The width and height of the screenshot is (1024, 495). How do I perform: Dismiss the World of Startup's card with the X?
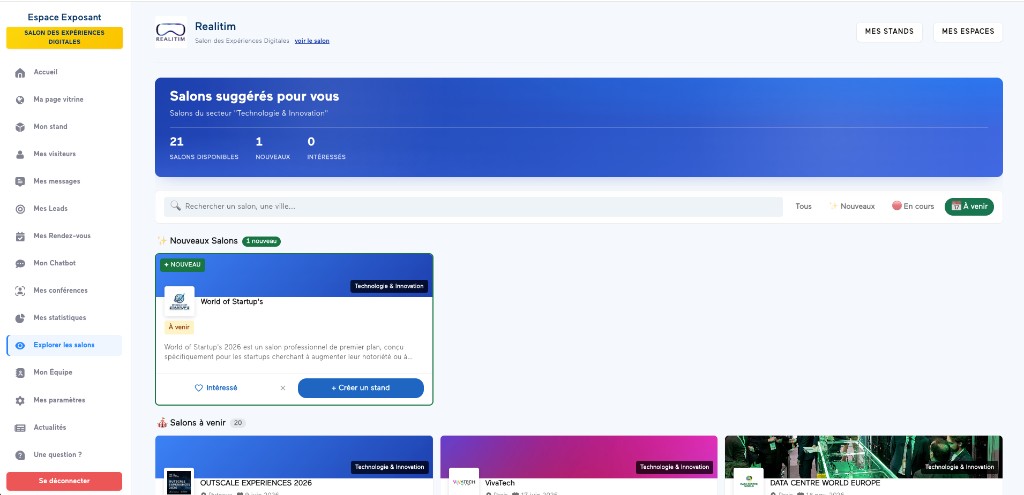click(x=283, y=388)
